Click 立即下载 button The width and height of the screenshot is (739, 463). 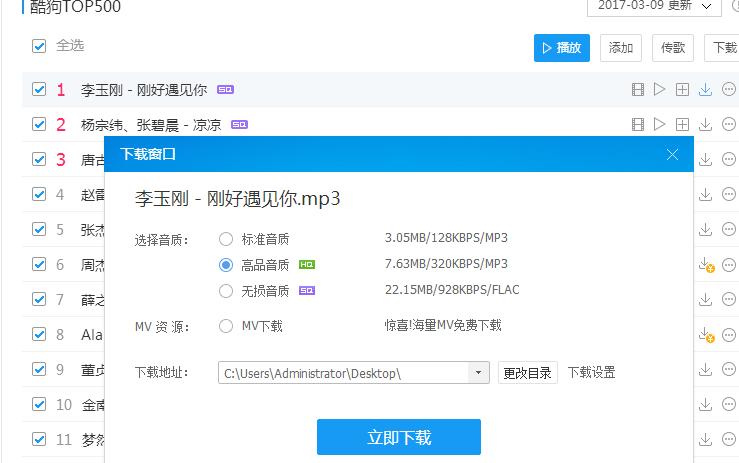coord(399,437)
